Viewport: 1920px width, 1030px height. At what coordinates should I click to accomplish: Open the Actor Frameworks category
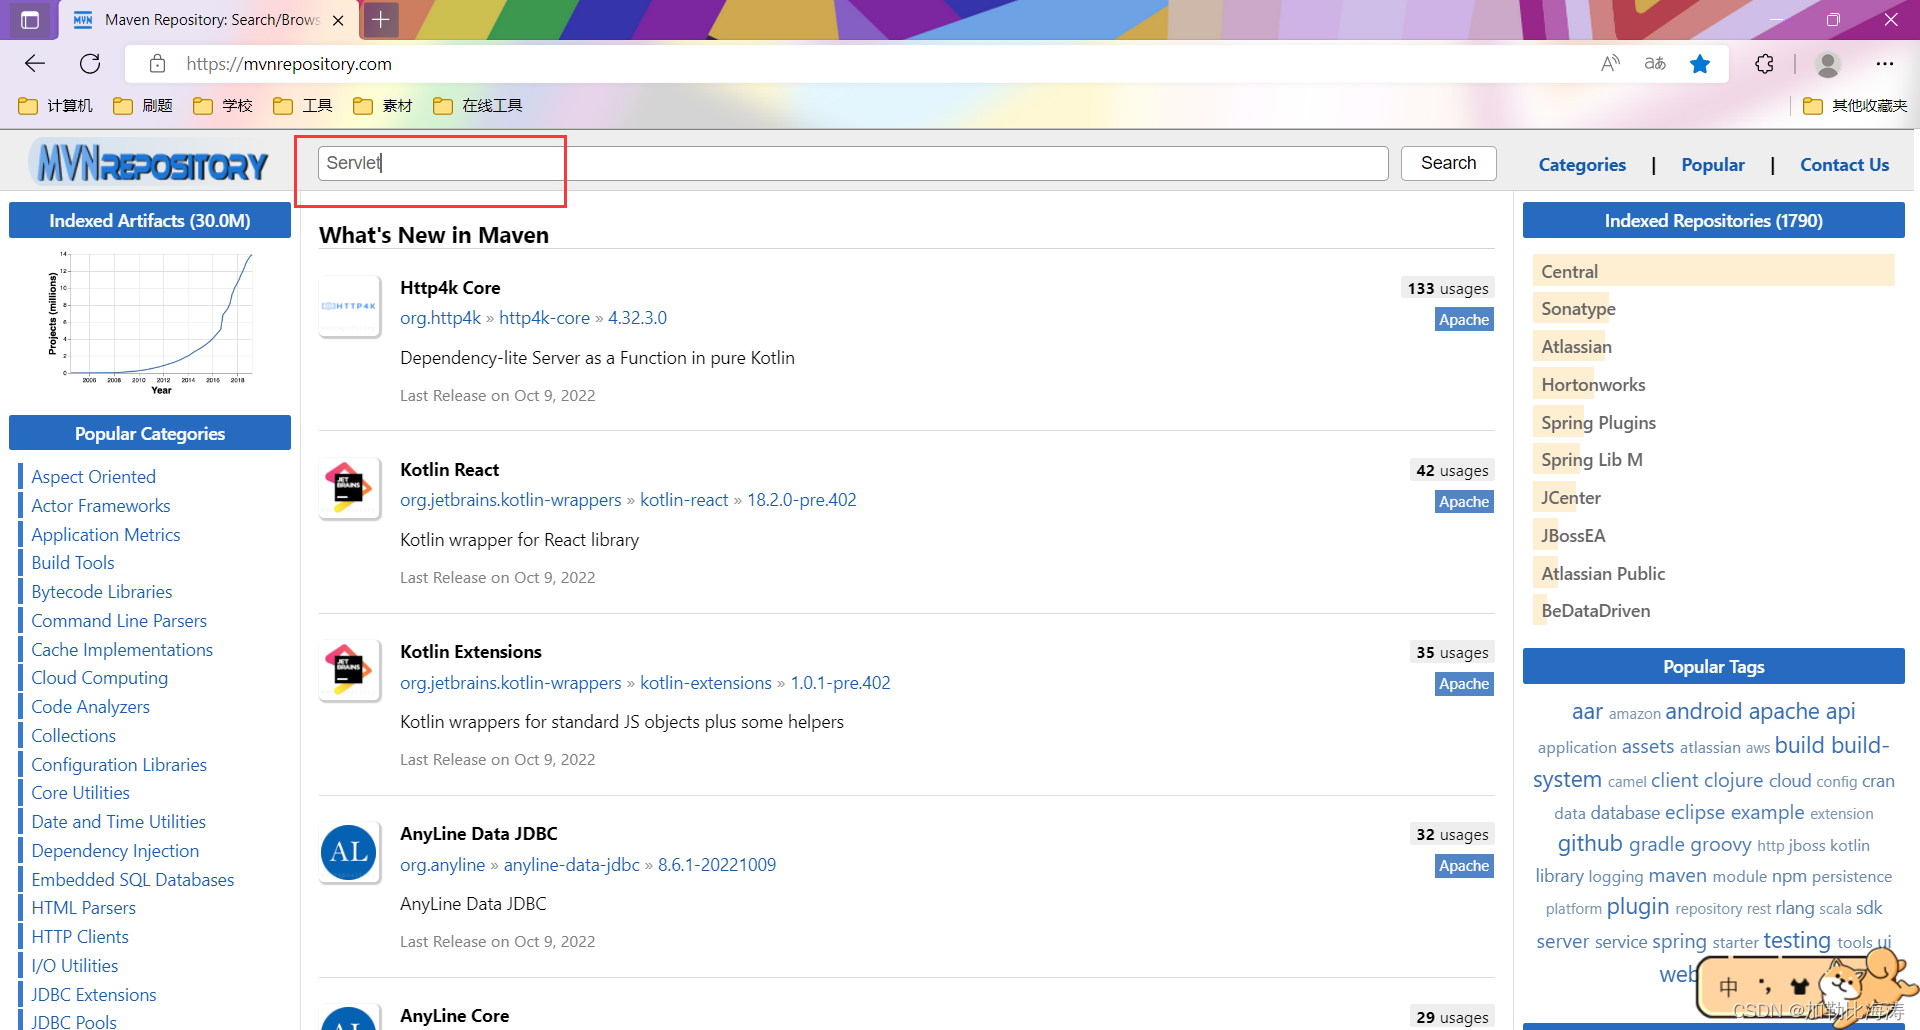click(100, 506)
